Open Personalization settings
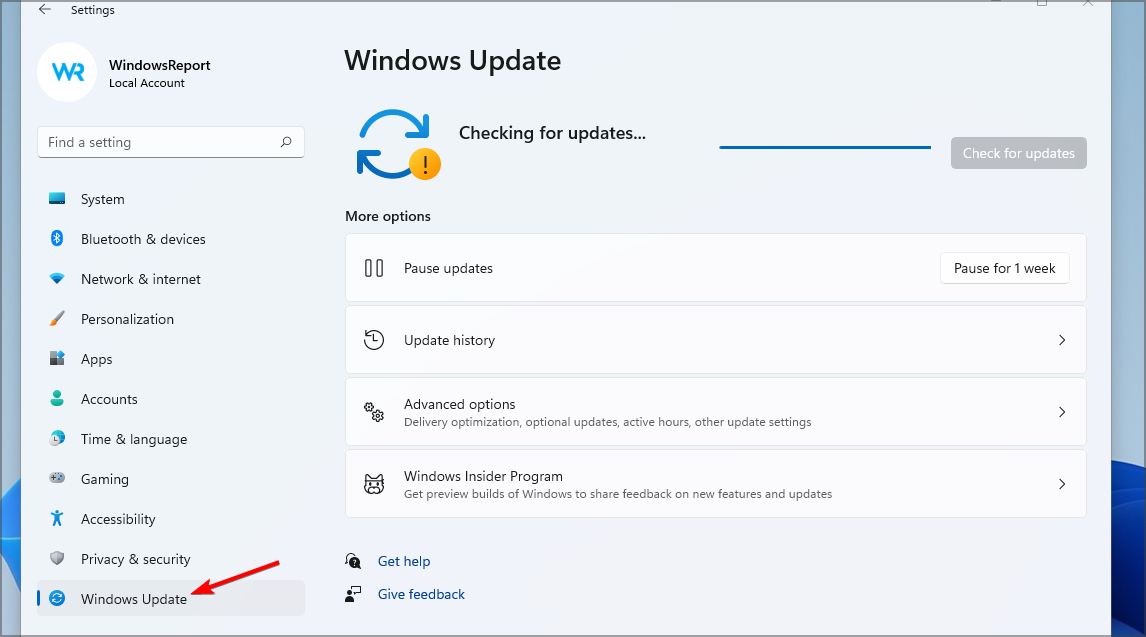1146x637 pixels. pyautogui.click(x=171, y=319)
